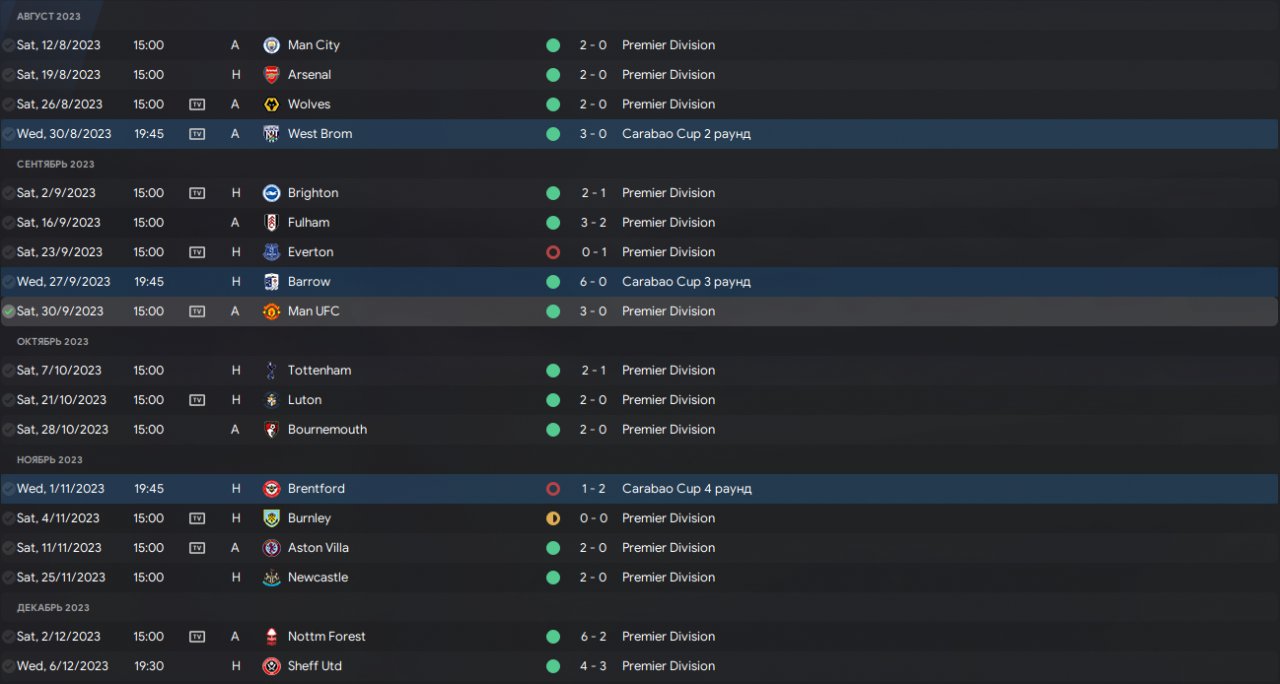Image resolution: width=1280 pixels, height=684 pixels.
Task: Click the yellow draw indicator for Burnley match
Action: [553, 518]
